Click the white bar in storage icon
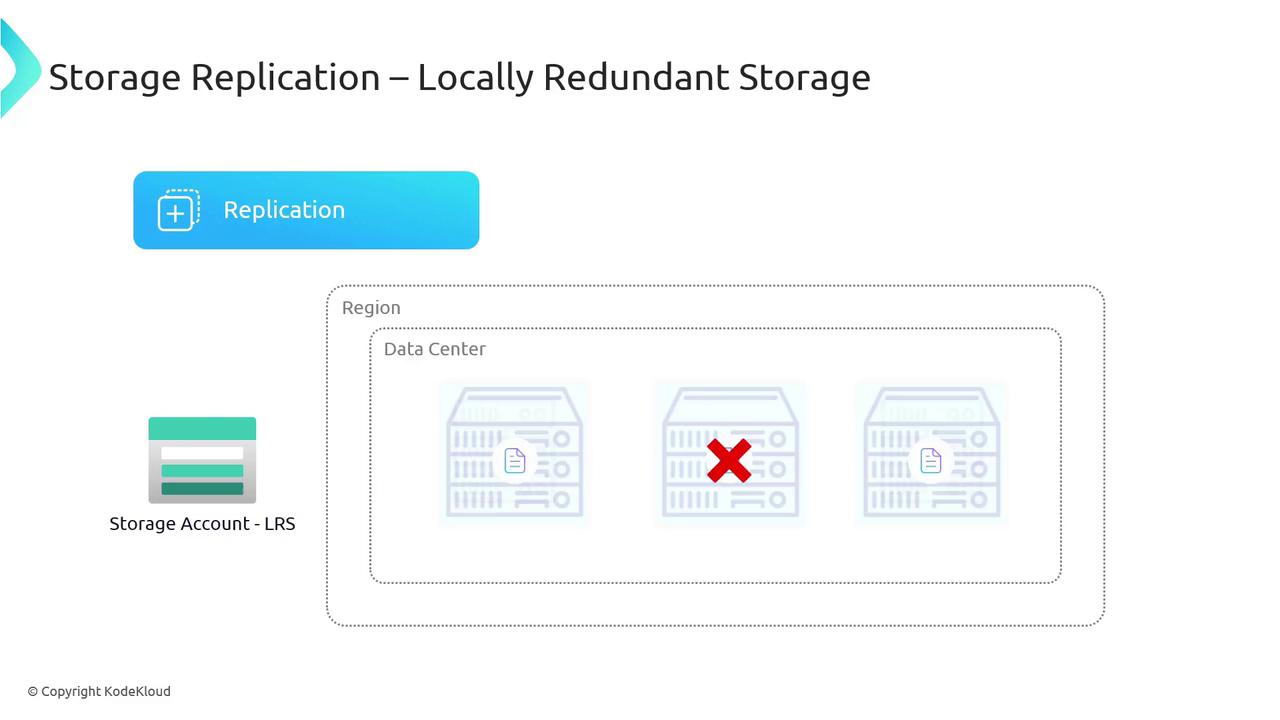This screenshot has height=720, width=1280. pos(202,453)
